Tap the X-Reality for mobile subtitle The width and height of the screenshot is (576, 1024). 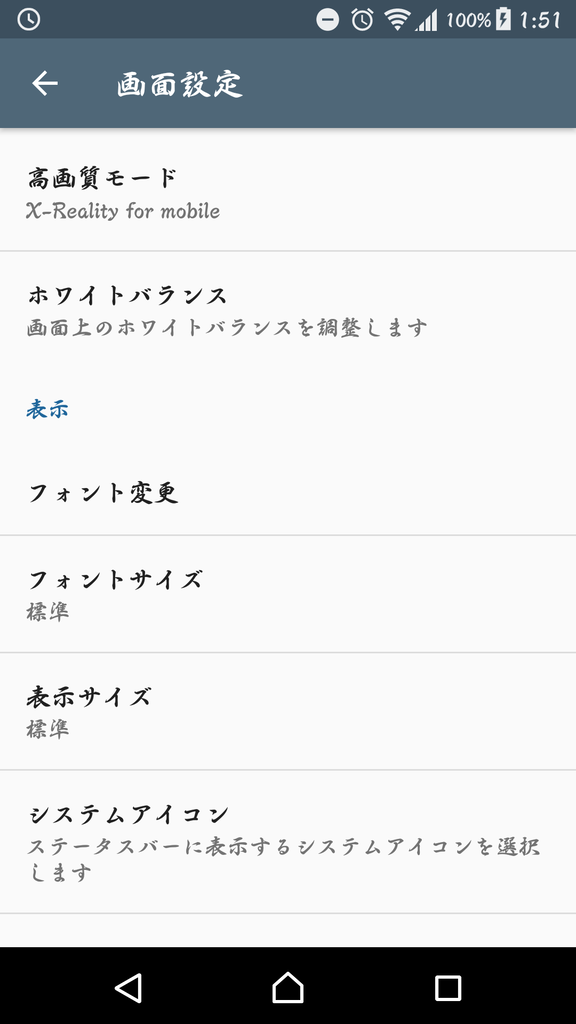(x=123, y=211)
